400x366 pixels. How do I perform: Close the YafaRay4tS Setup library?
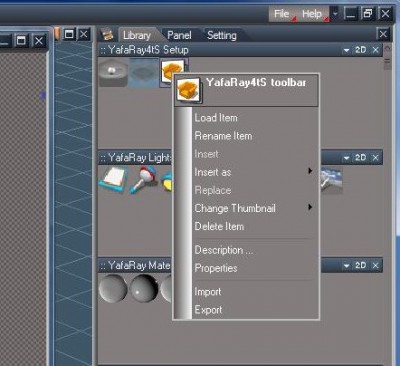[375, 50]
